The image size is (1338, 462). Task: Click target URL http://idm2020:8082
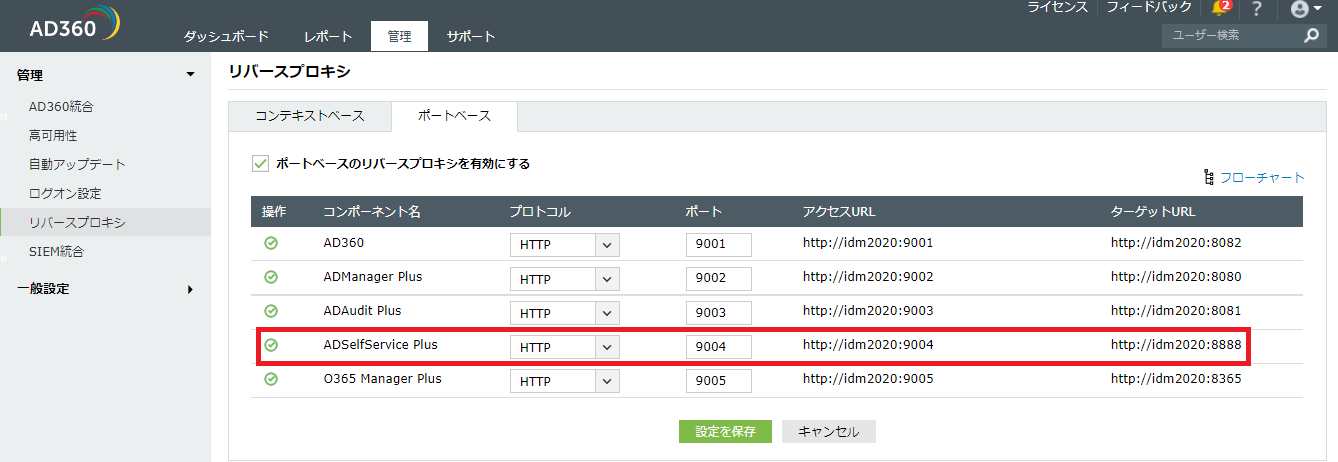tap(1176, 243)
